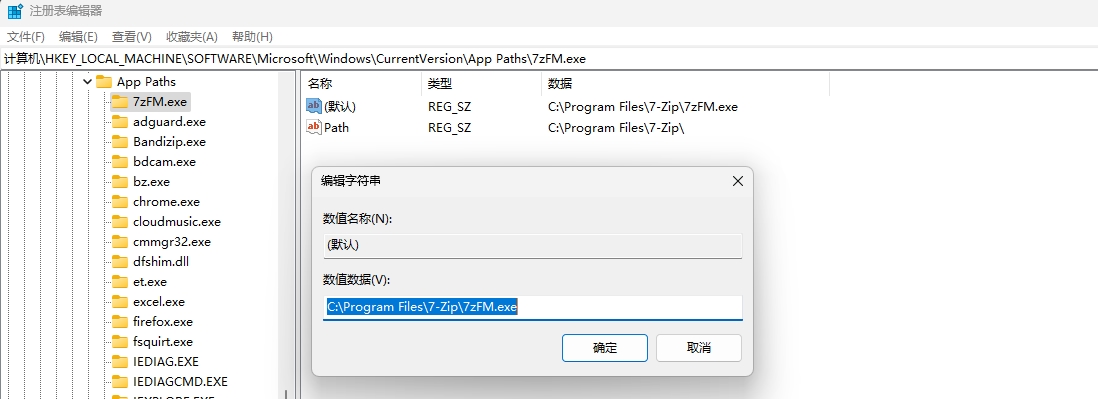Viewport: 1098px width, 399px height.
Task: Click the cloudmusic.exe folder icon
Action: tap(120, 222)
